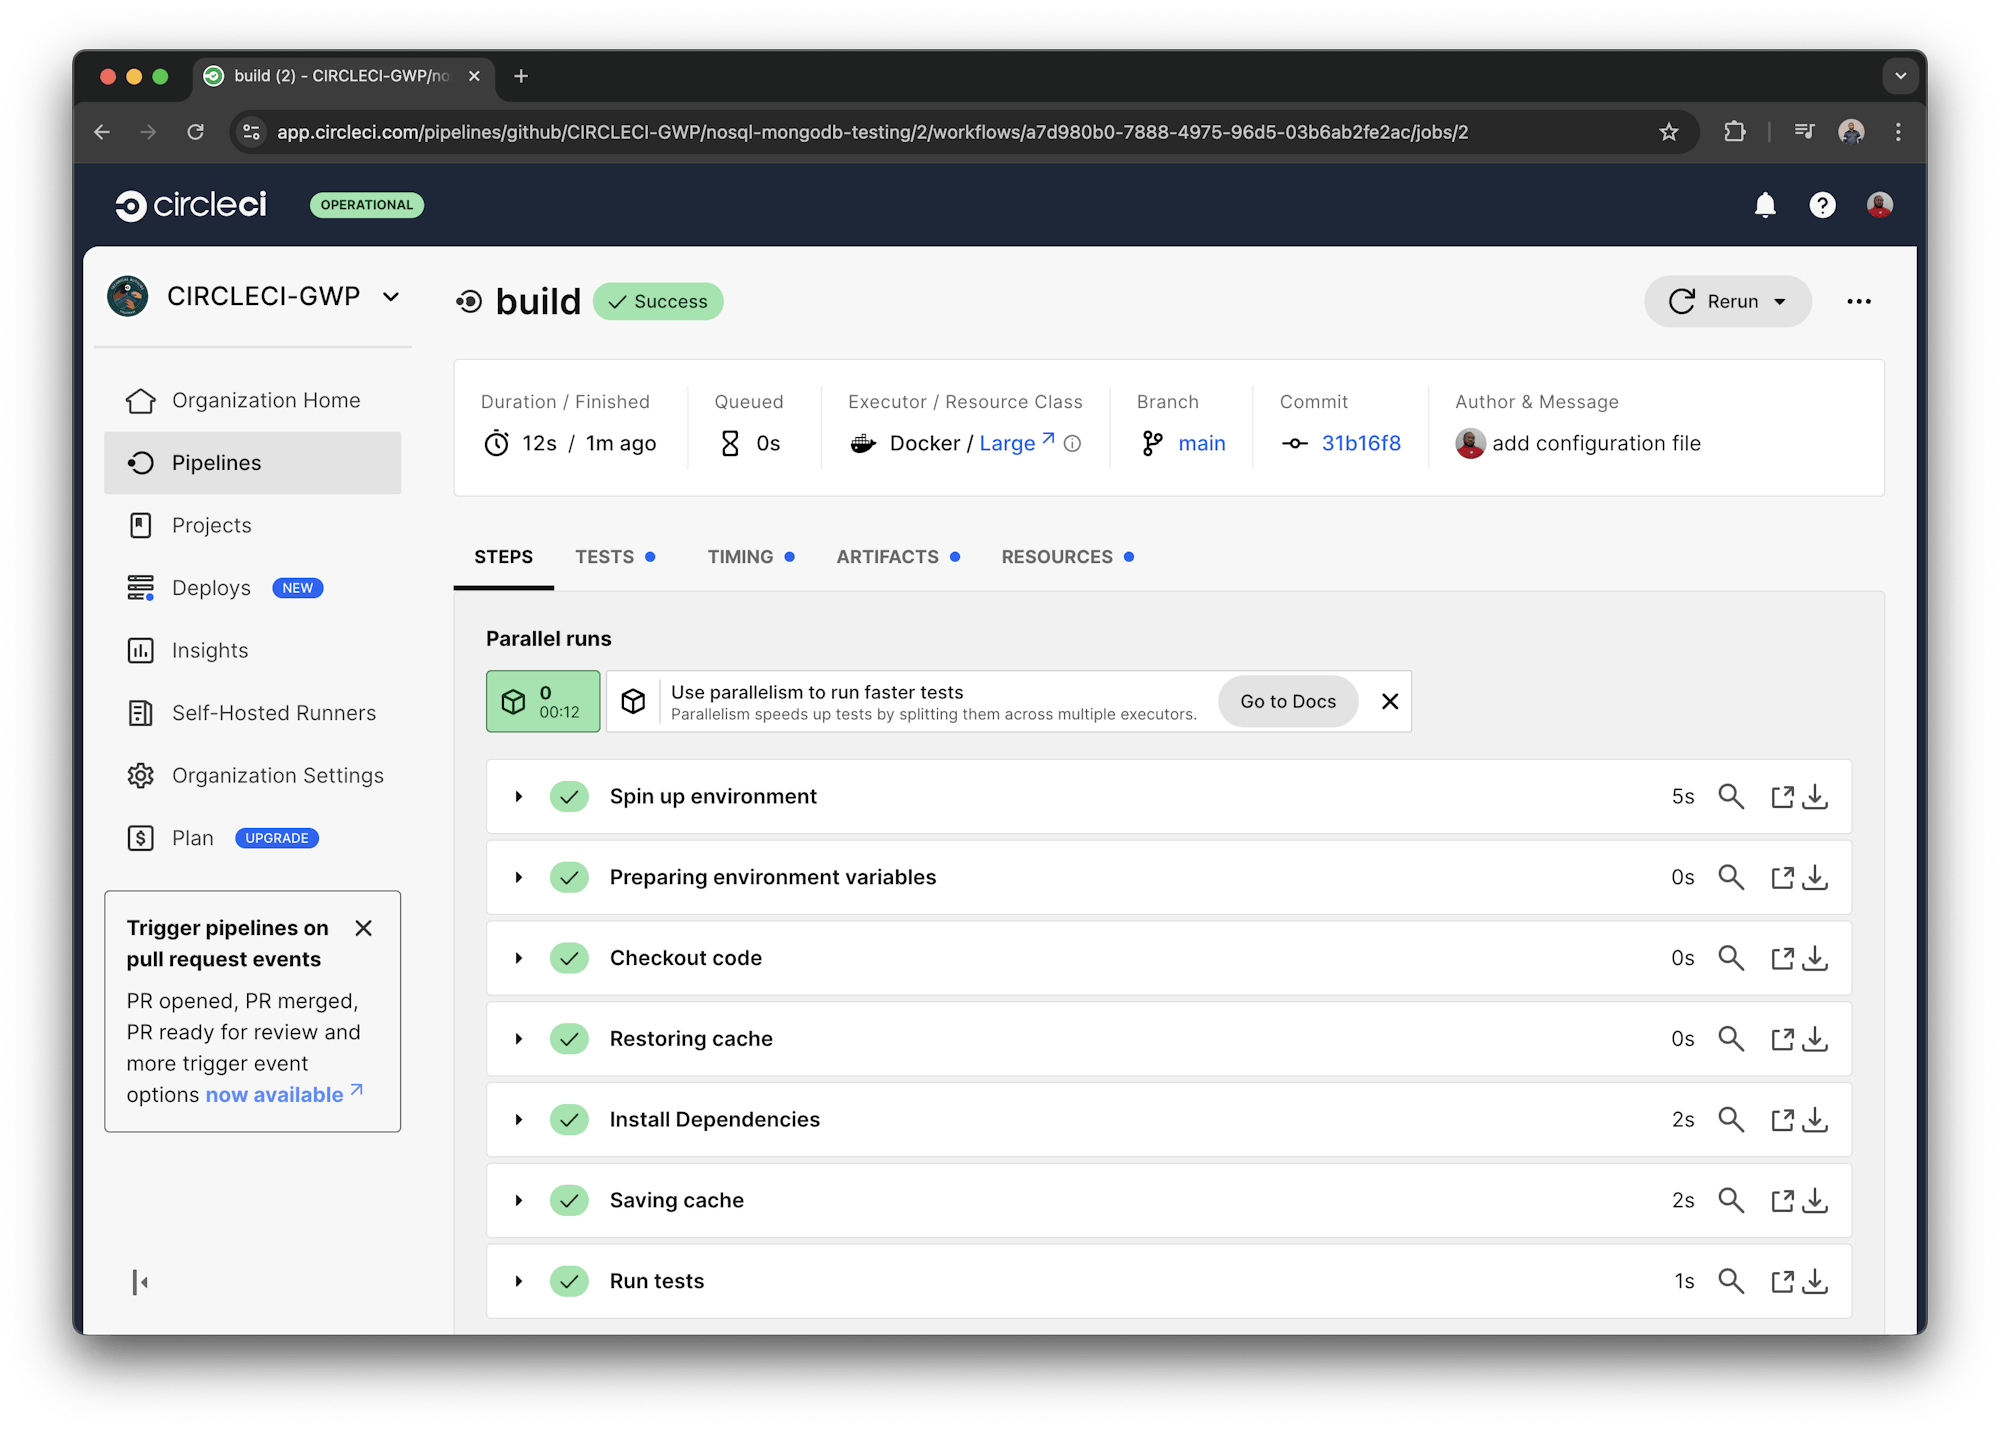Click the now available link
This screenshot has height=1431, width=2000.
[x=274, y=1094]
